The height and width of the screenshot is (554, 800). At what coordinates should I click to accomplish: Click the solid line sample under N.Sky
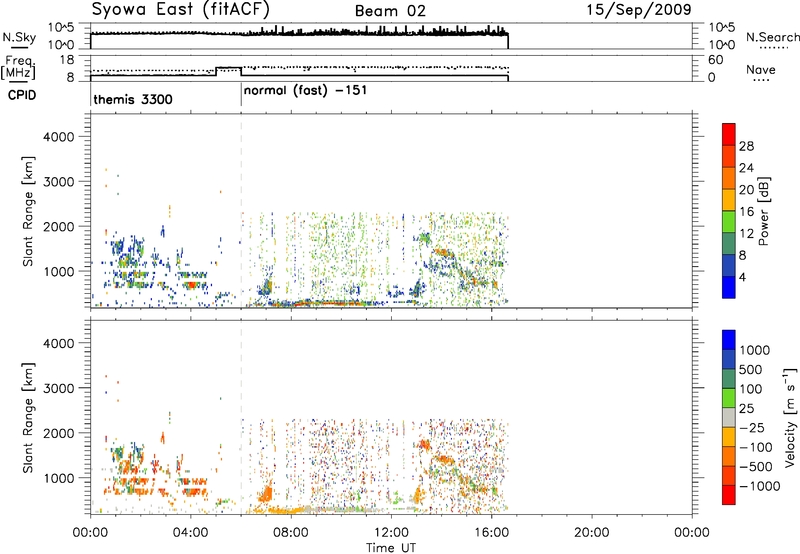(19, 48)
